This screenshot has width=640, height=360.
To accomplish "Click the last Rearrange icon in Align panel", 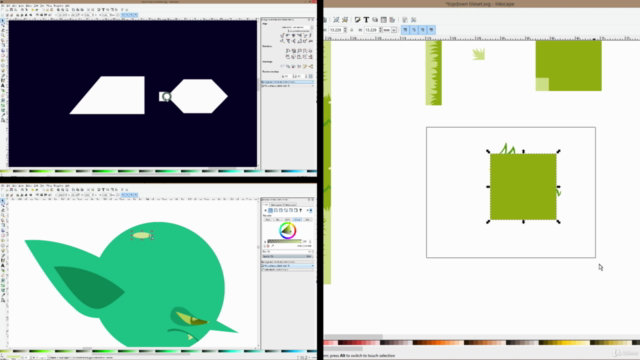I will 311,66.
